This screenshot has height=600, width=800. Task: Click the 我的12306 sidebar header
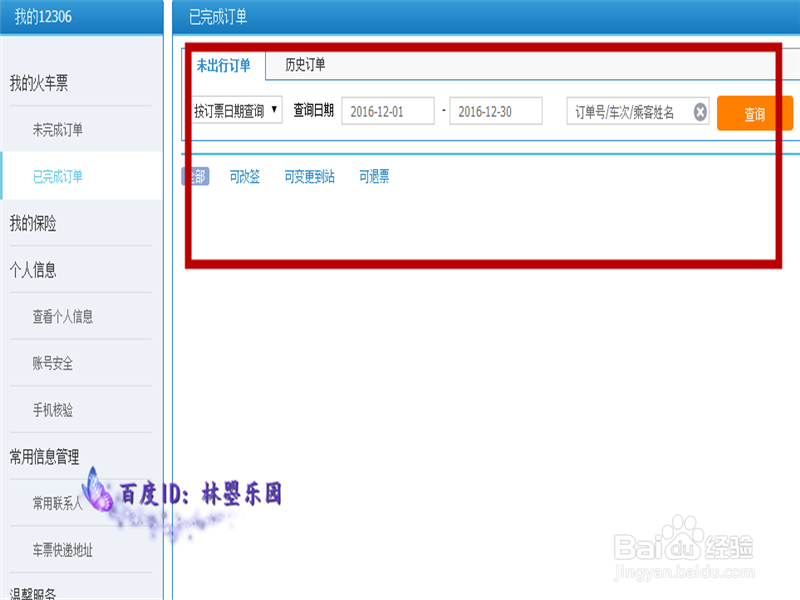click(x=43, y=17)
